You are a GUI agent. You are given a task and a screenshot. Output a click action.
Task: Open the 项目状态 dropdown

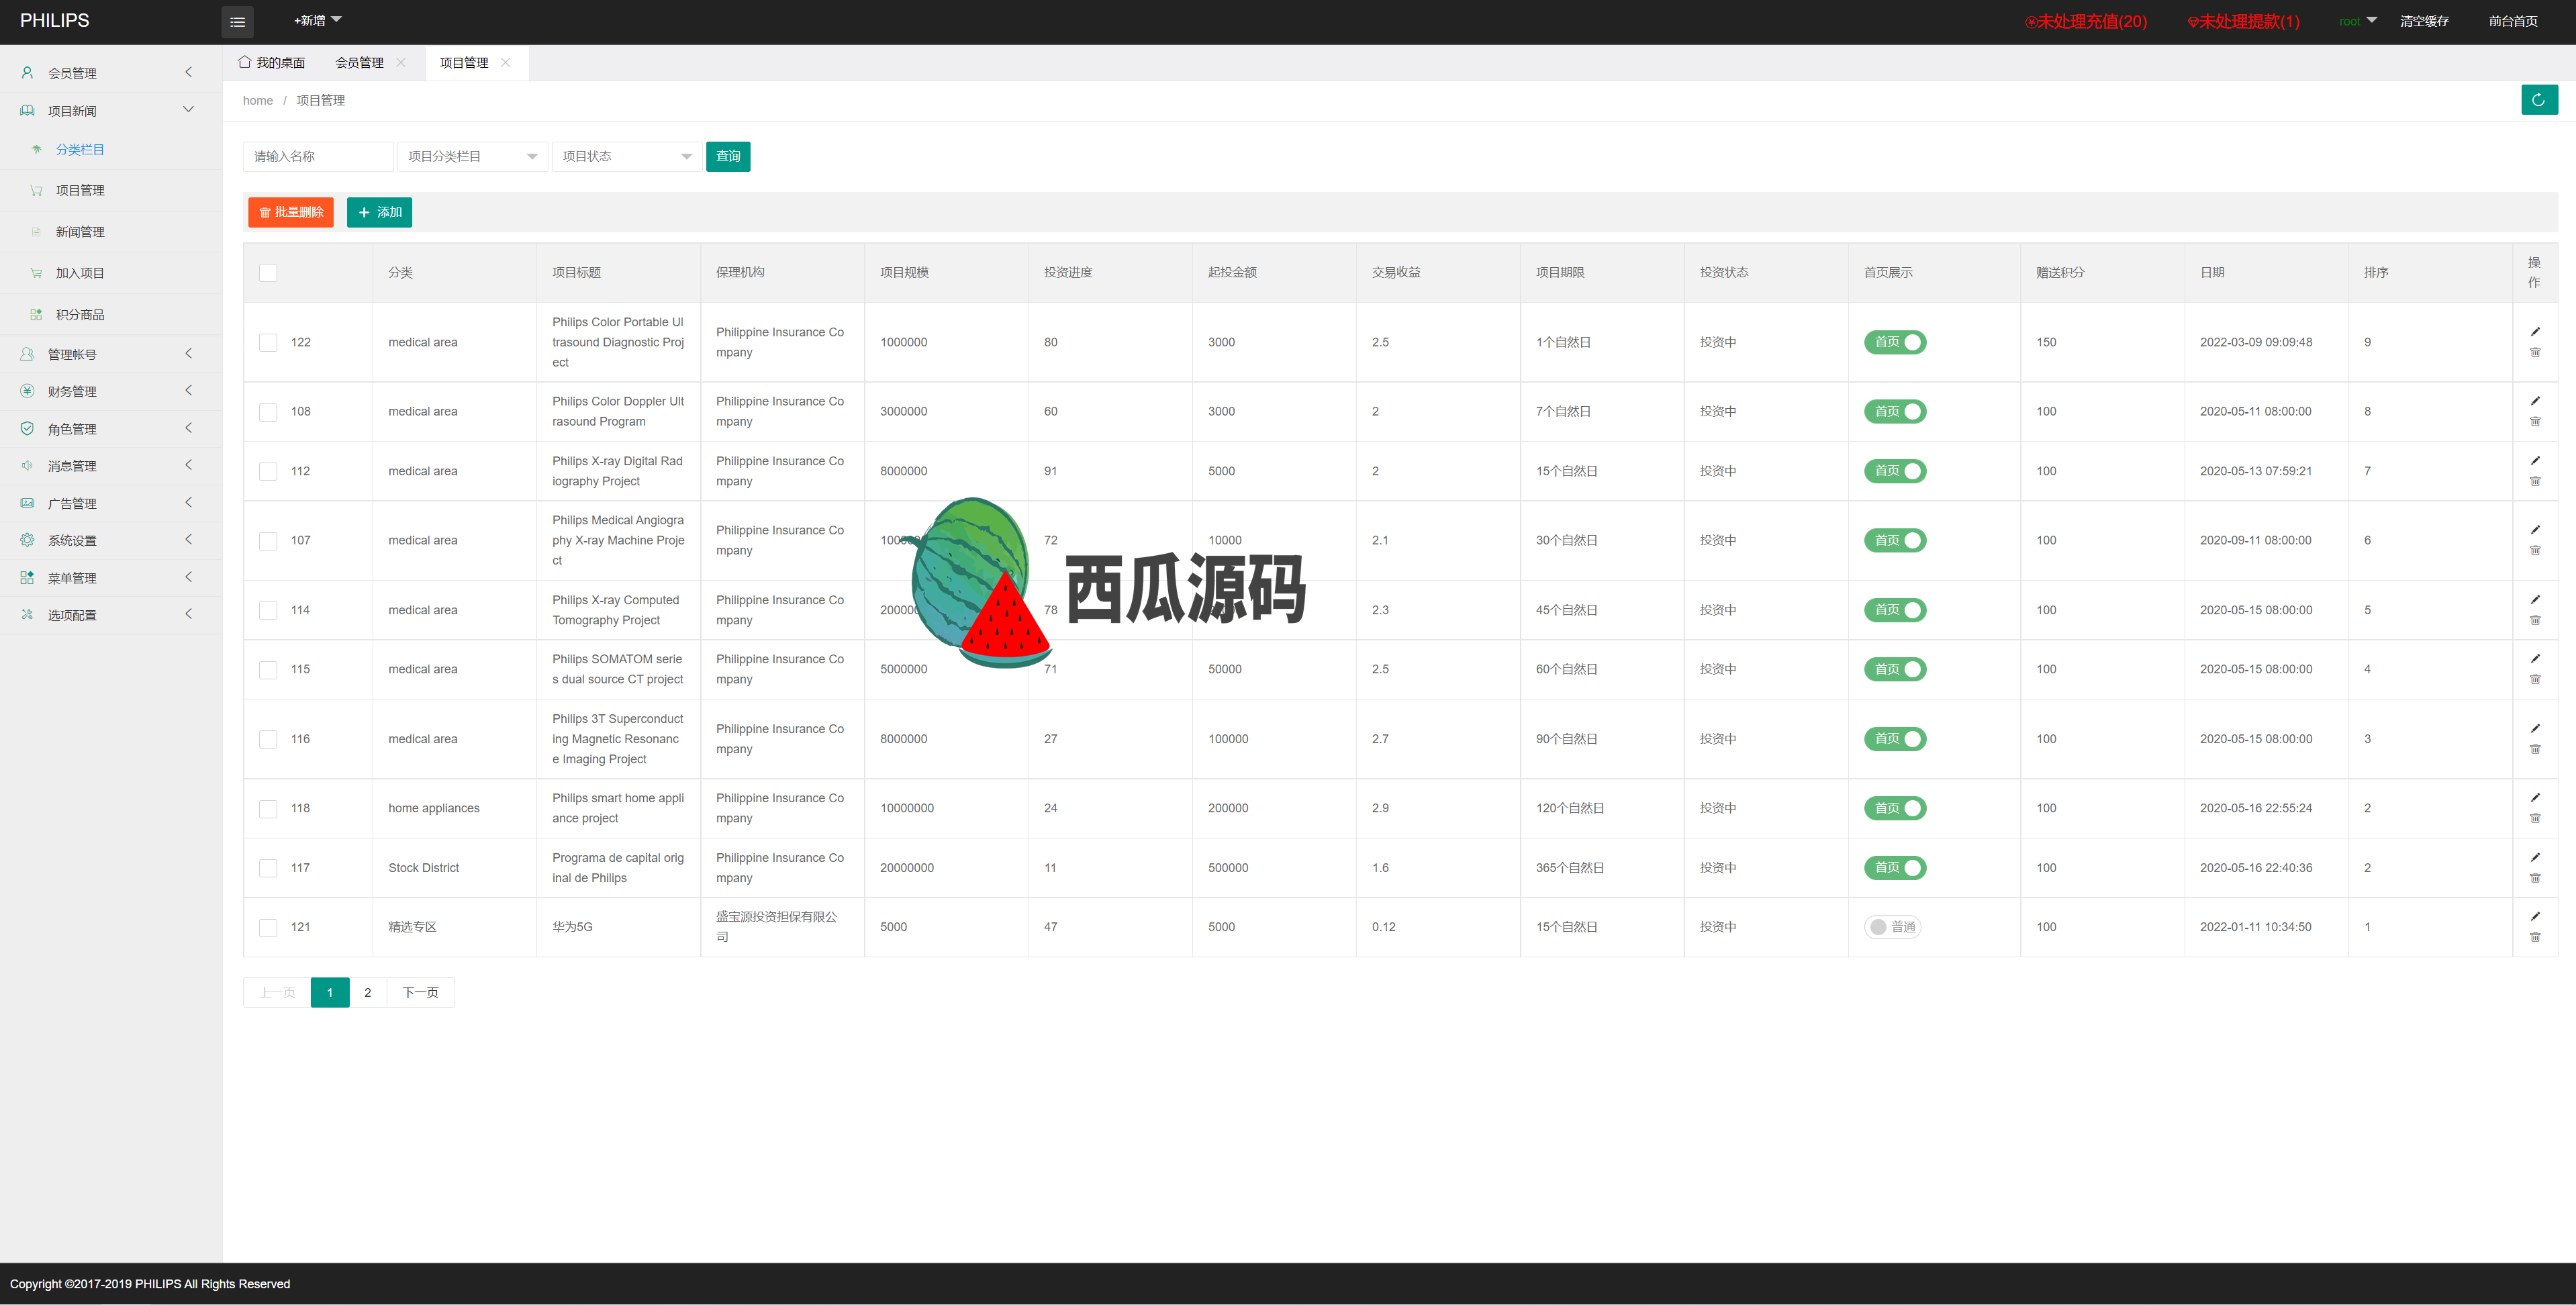(626, 156)
